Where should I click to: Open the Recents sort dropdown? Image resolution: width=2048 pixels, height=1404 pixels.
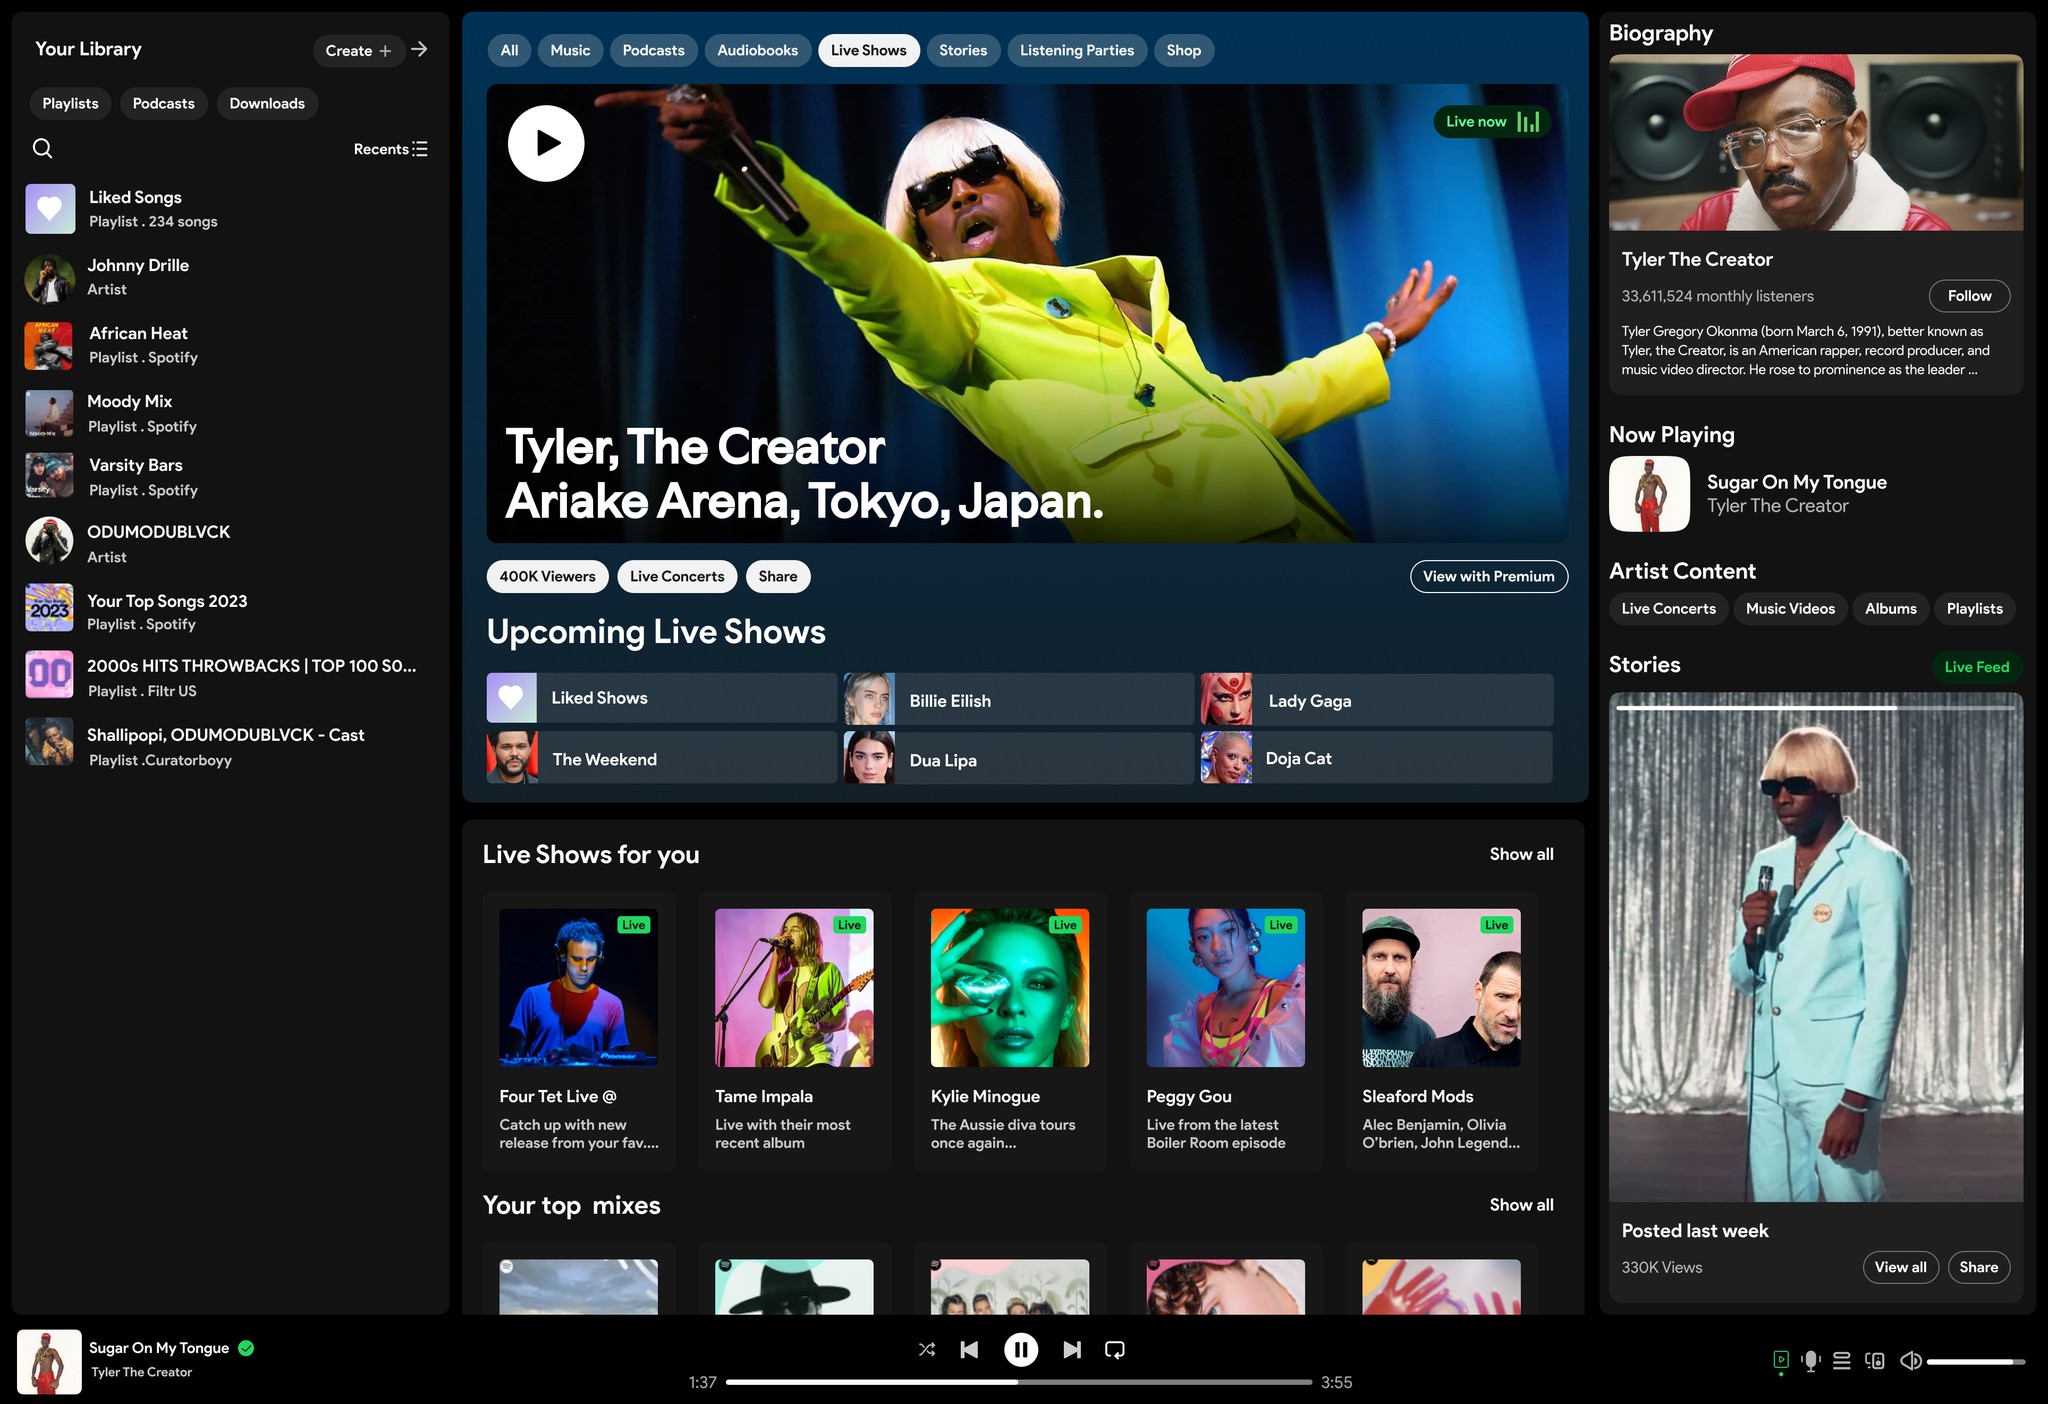390,149
